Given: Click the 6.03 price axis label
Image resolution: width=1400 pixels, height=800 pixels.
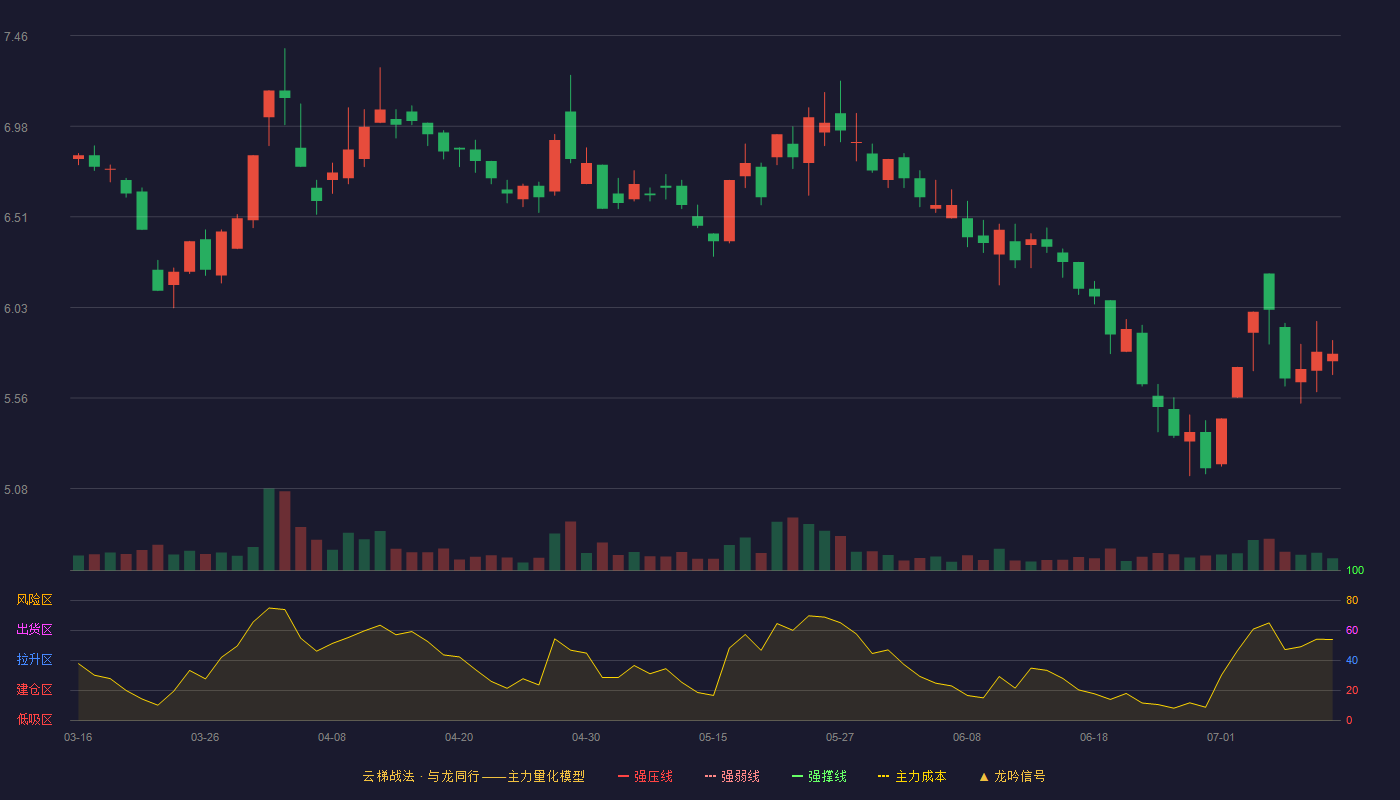Looking at the screenshot, I should tap(16, 309).
